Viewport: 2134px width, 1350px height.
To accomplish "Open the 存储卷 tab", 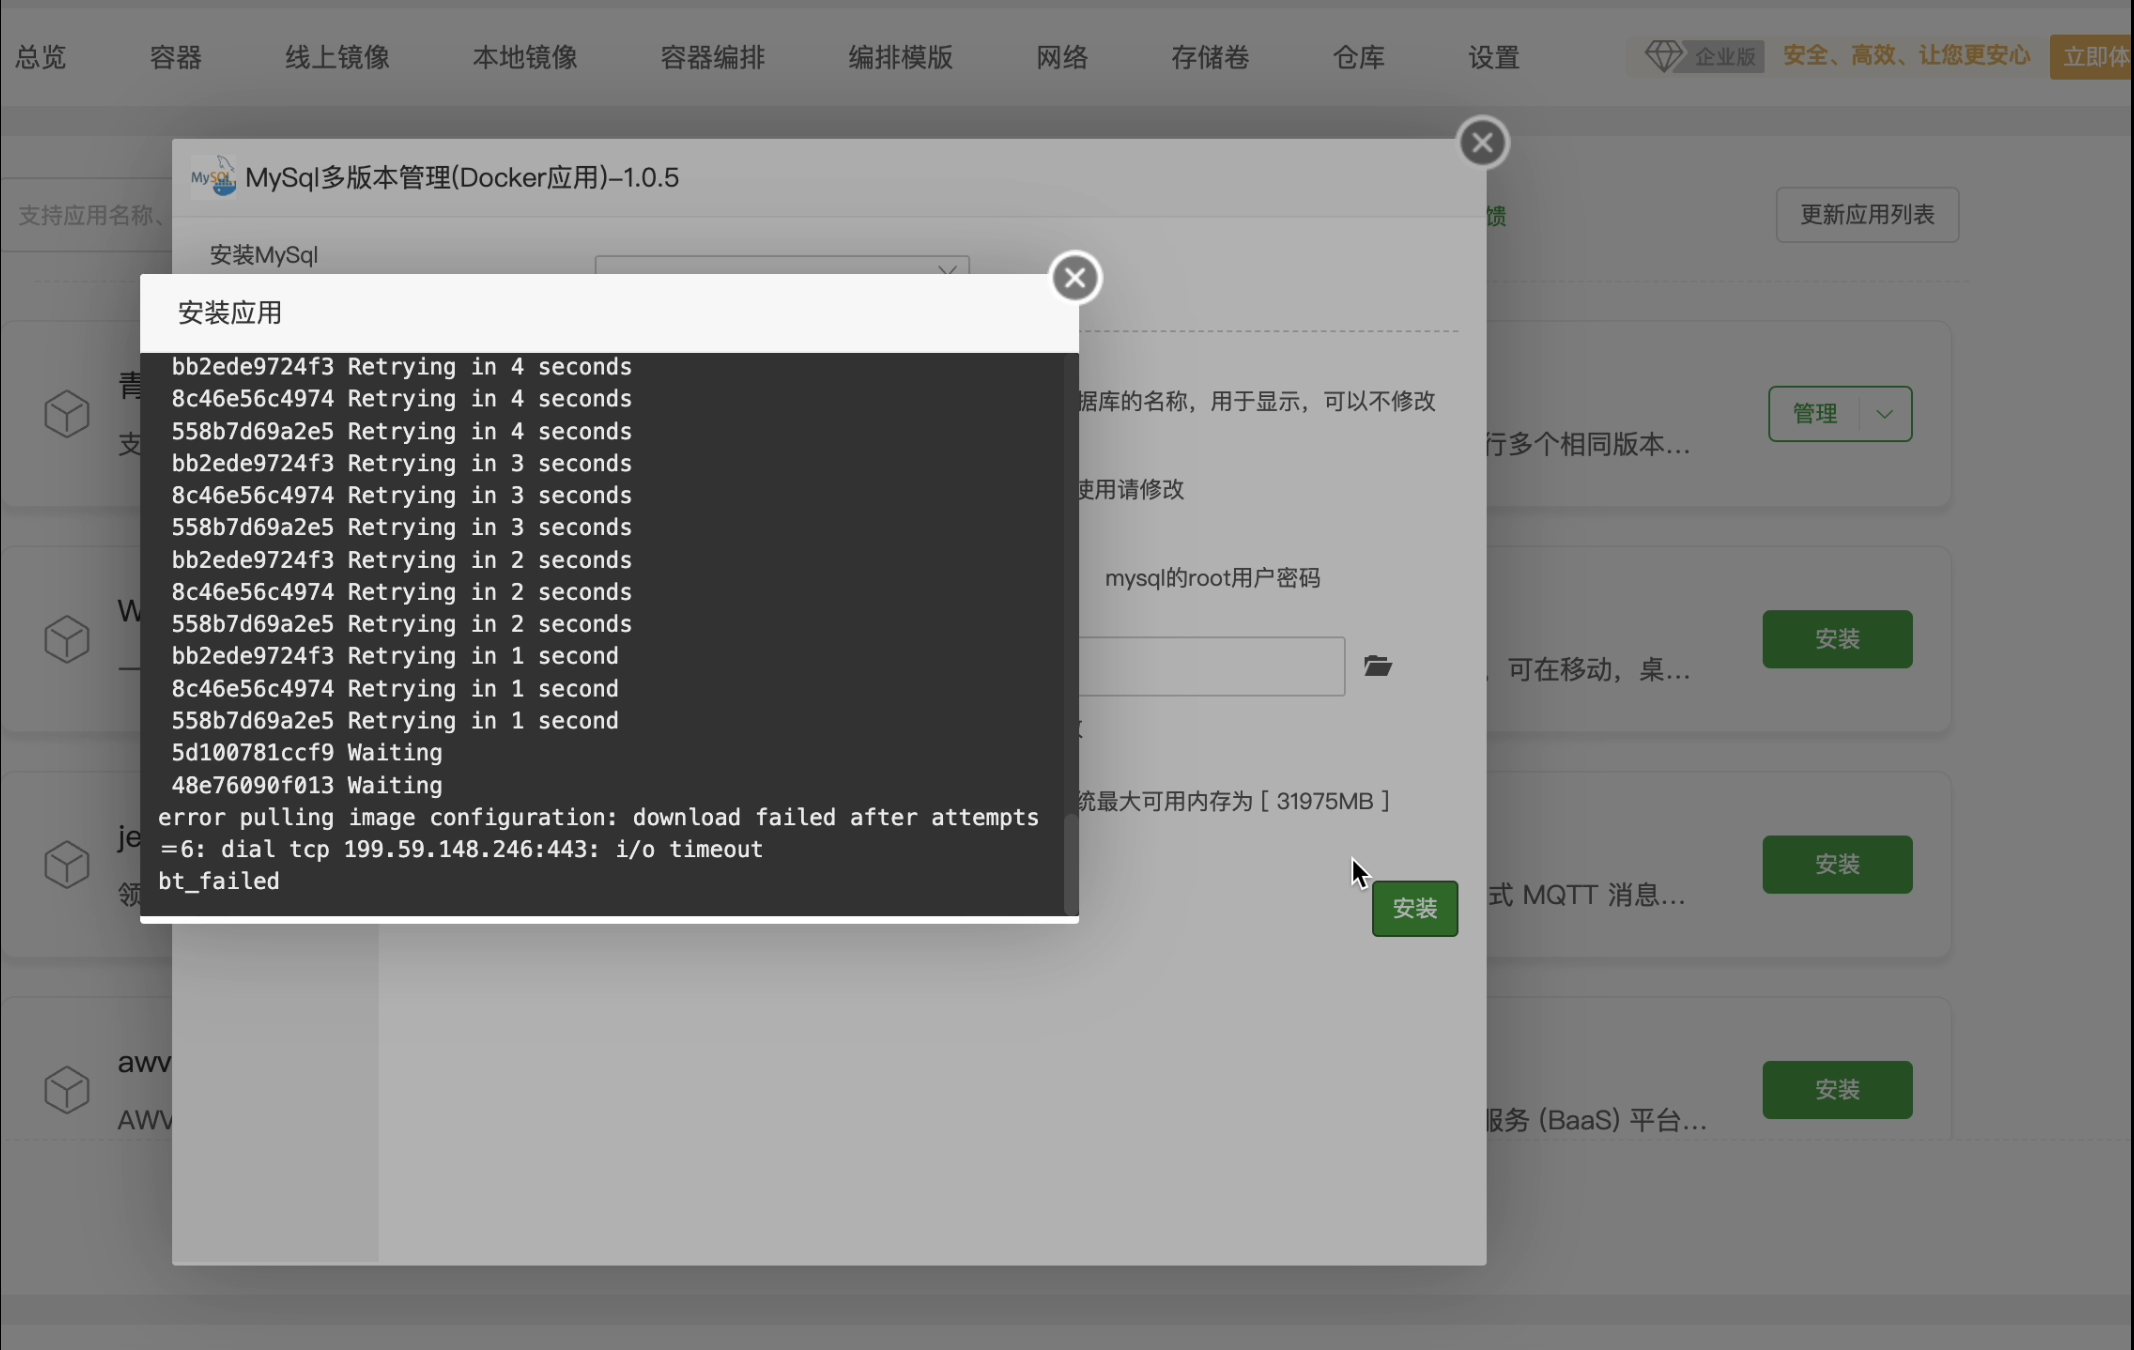I will coord(1210,57).
